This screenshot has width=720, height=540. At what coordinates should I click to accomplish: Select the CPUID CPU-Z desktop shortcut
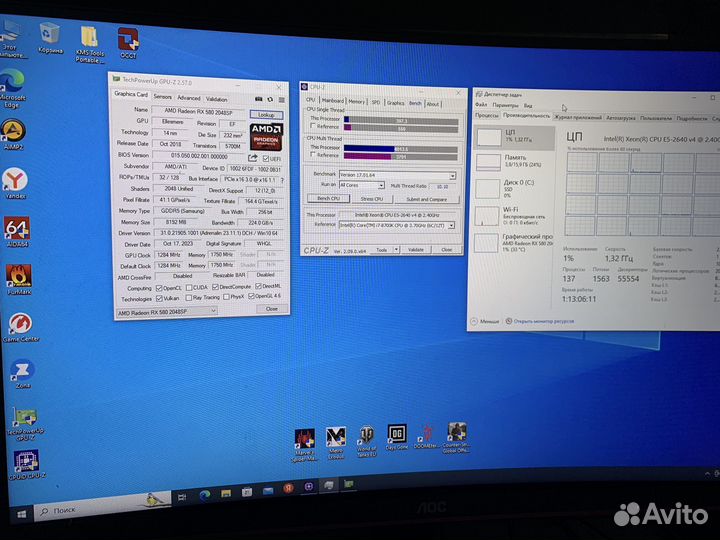click(x=27, y=465)
